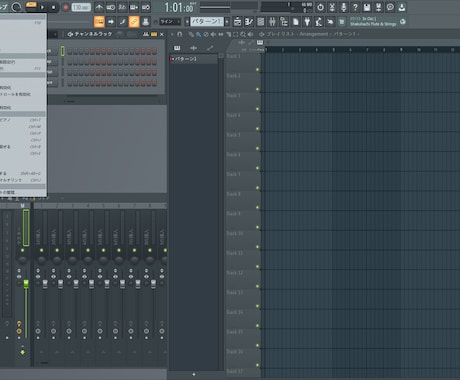Click the tempo tapper icon
This screenshot has height=380, width=460.
pos(319,22)
